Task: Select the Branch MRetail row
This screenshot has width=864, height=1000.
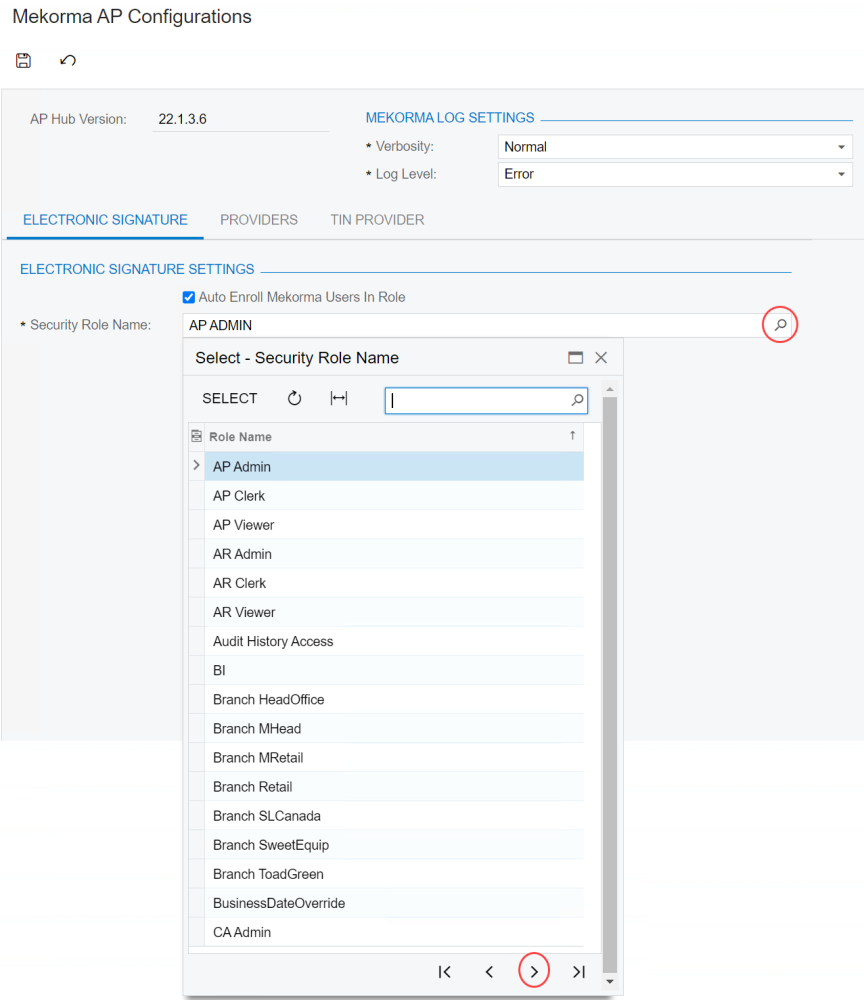Action: tap(394, 758)
